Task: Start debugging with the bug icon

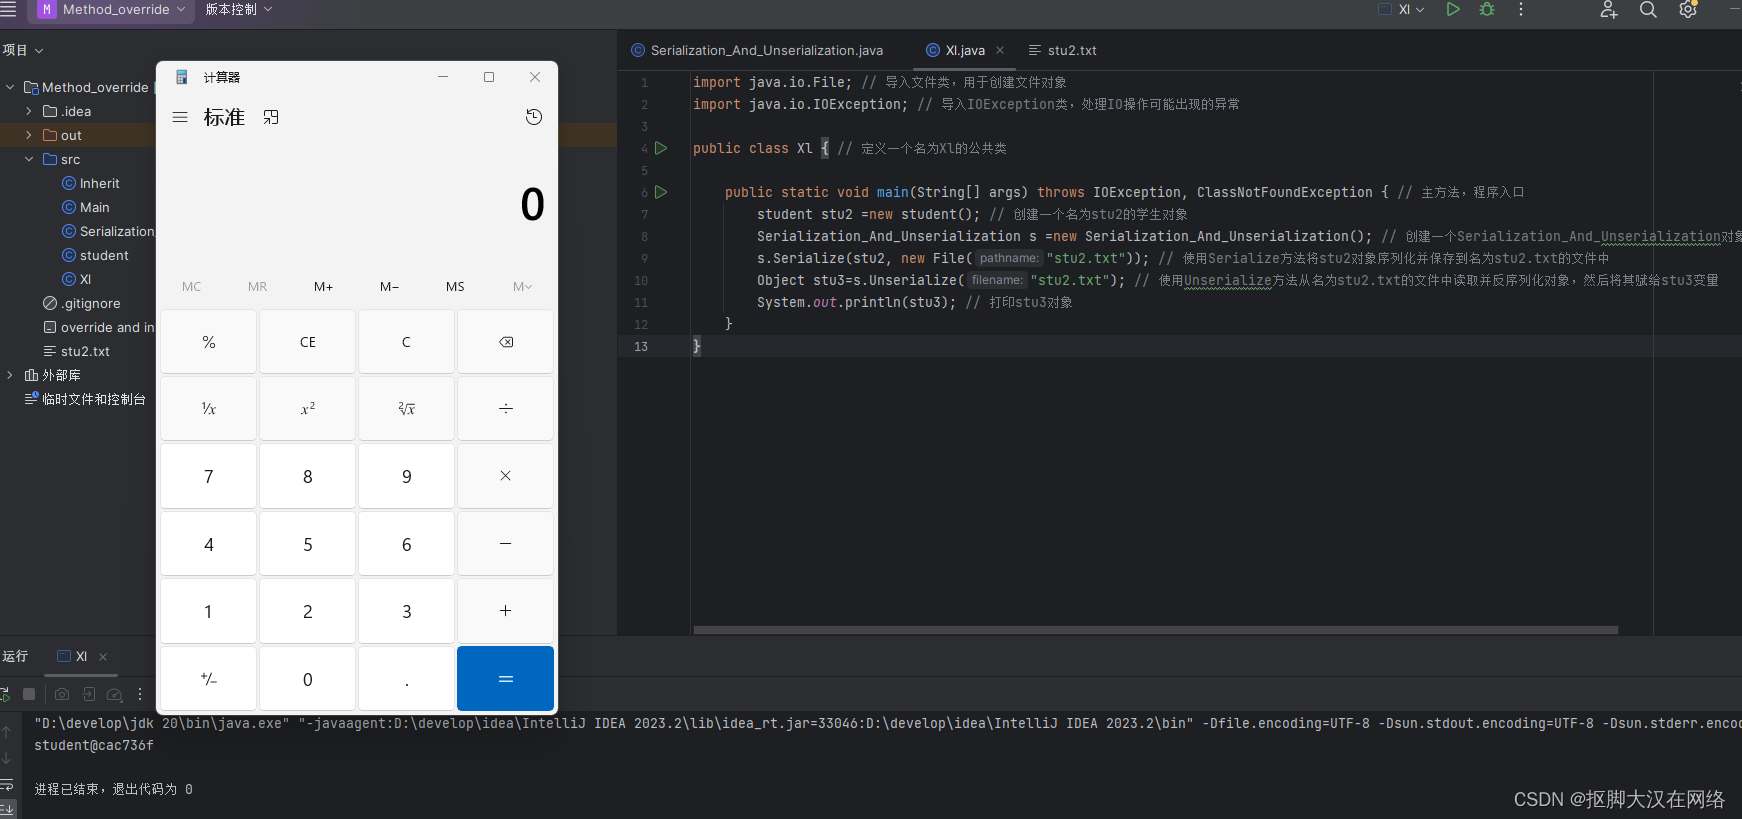Action: click(1487, 9)
